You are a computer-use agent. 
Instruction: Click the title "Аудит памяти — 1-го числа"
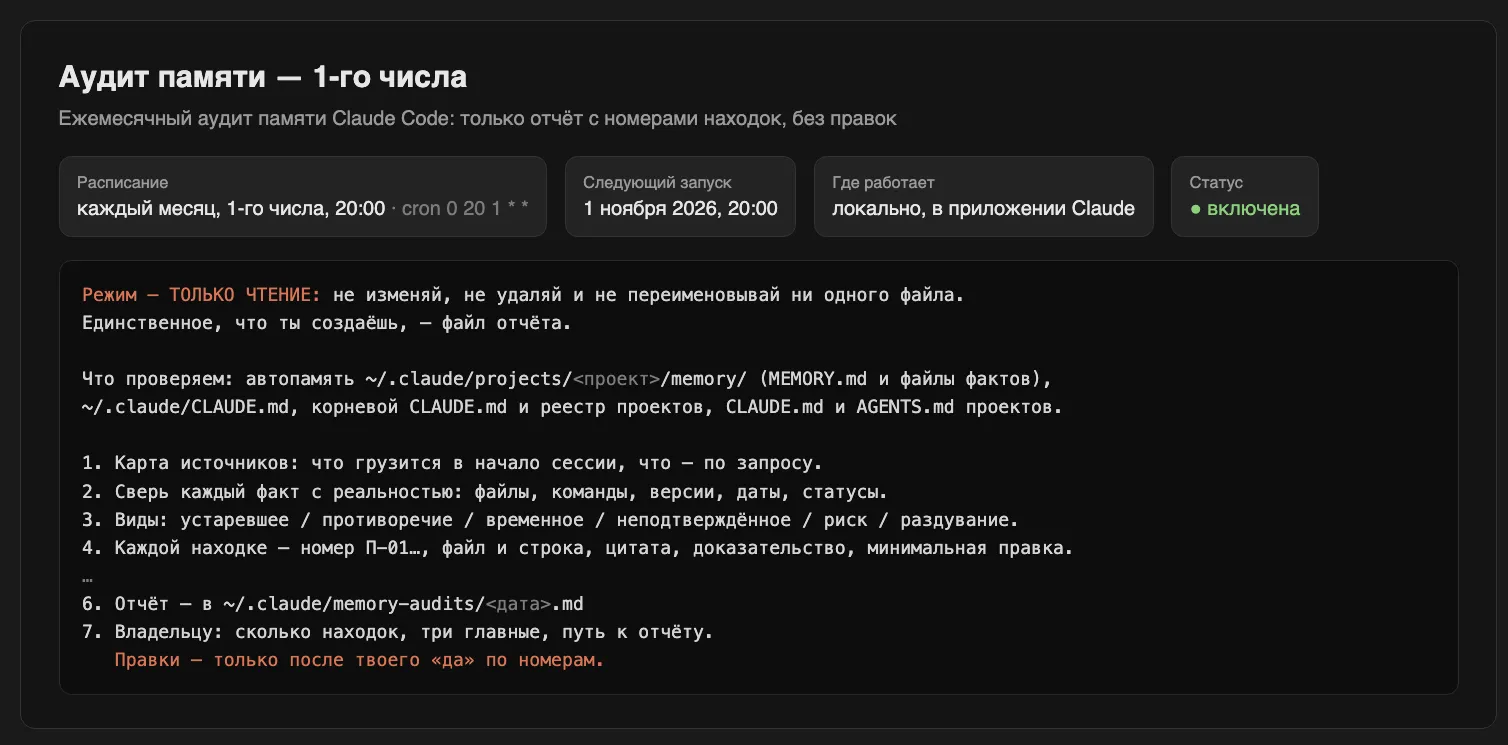(263, 77)
